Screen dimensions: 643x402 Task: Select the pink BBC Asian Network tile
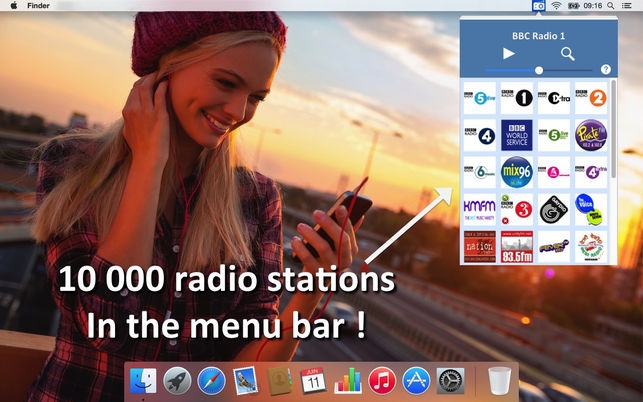(x=554, y=172)
